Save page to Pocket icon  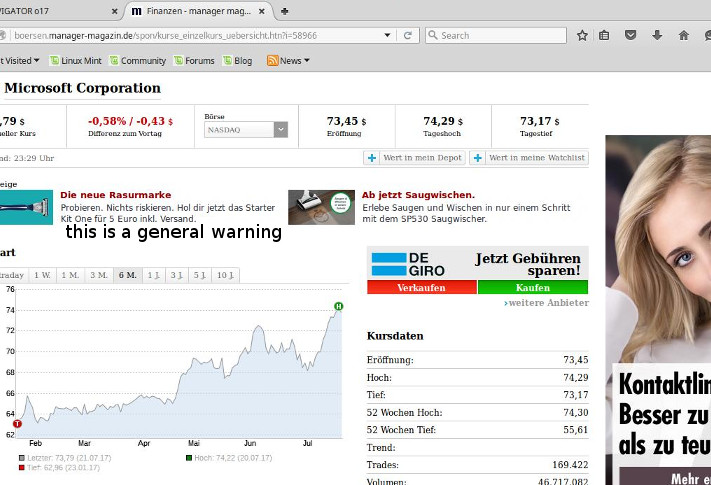pyautogui.click(x=630, y=35)
